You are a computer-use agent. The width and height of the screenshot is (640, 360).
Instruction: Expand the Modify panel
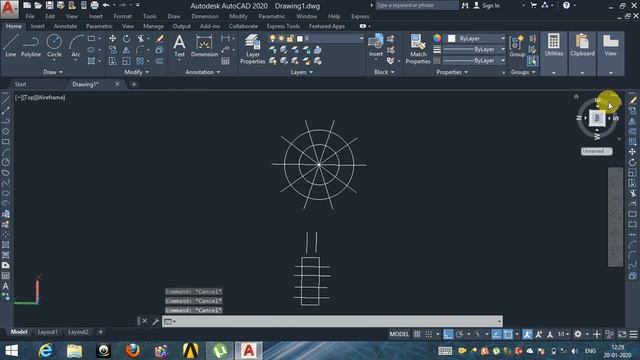[137, 72]
